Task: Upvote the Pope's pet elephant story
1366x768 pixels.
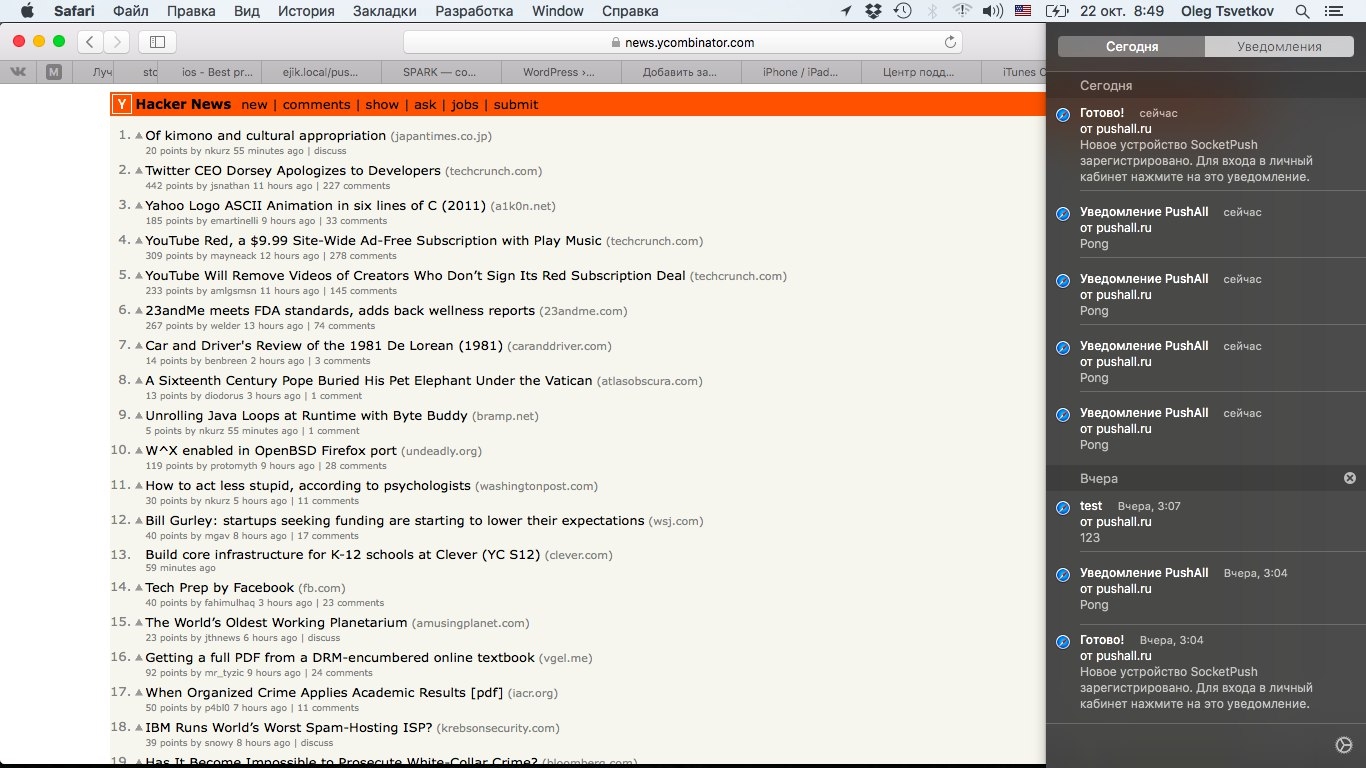Action: pos(139,381)
